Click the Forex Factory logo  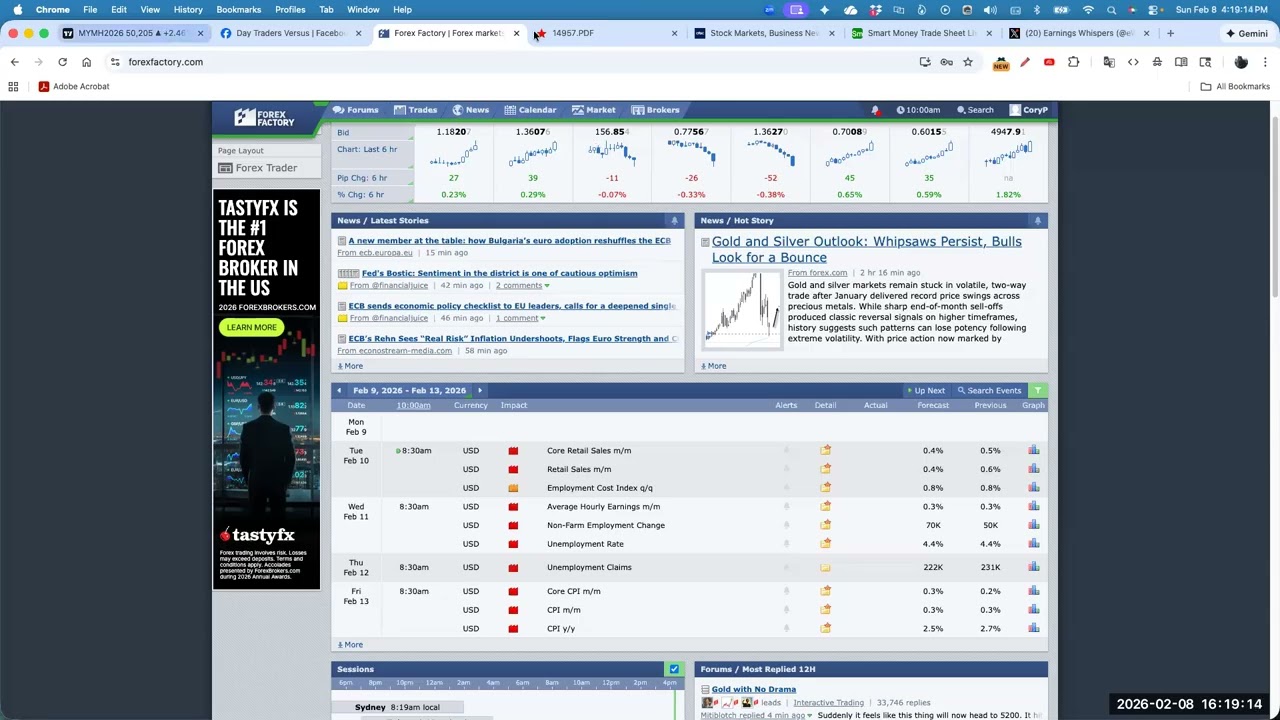(x=265, y=118)
